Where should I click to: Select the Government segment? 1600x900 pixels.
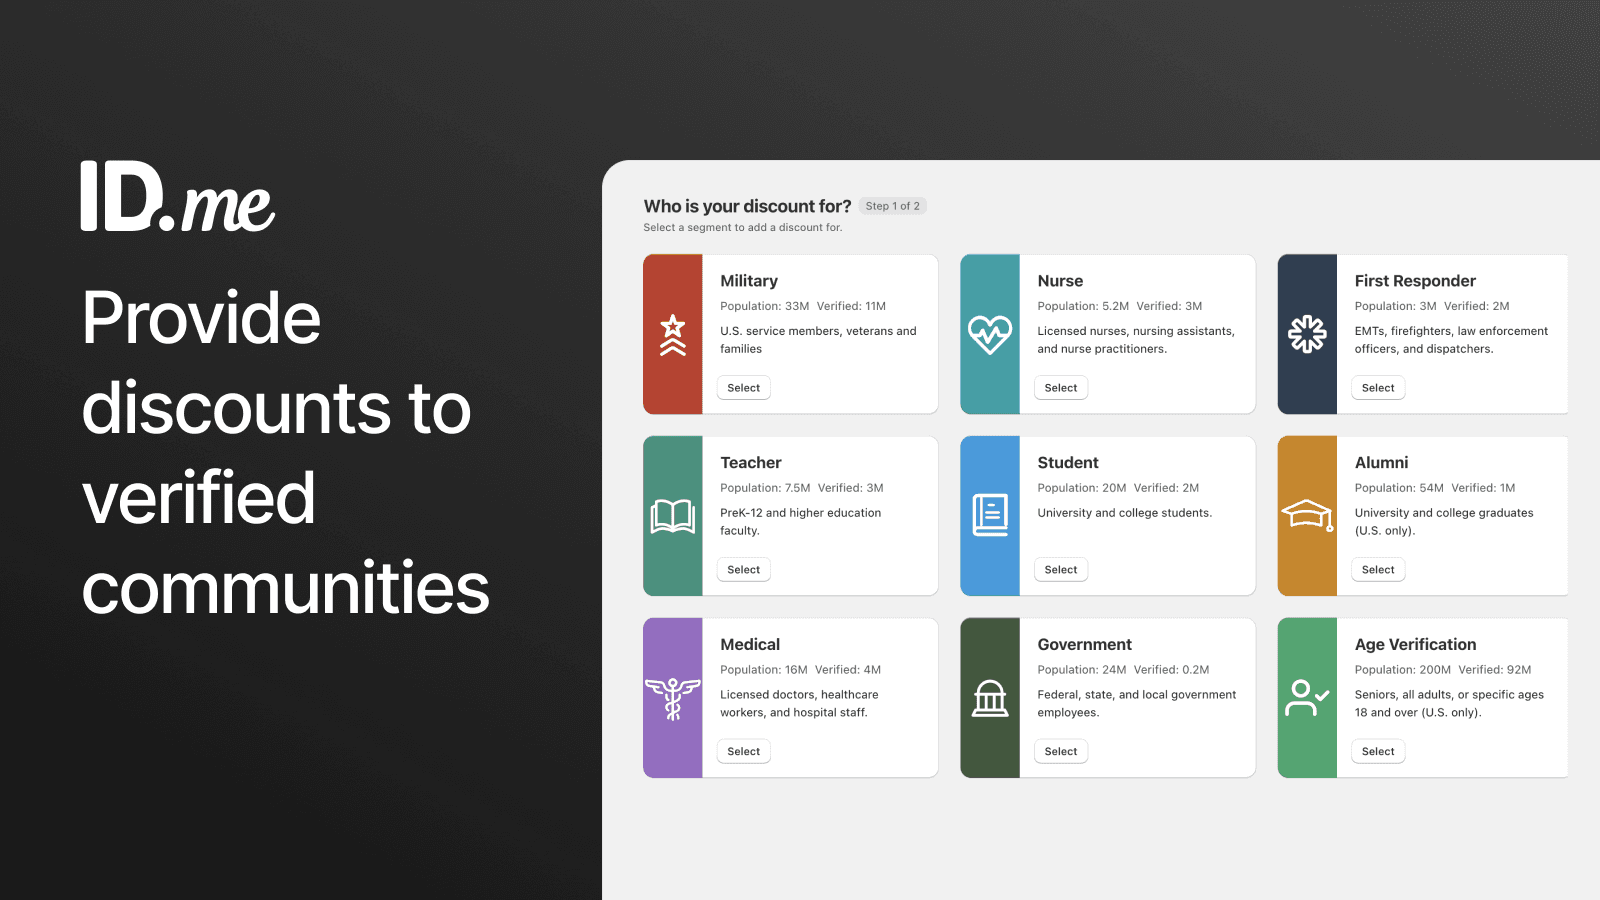click(x=1060, y=751)
